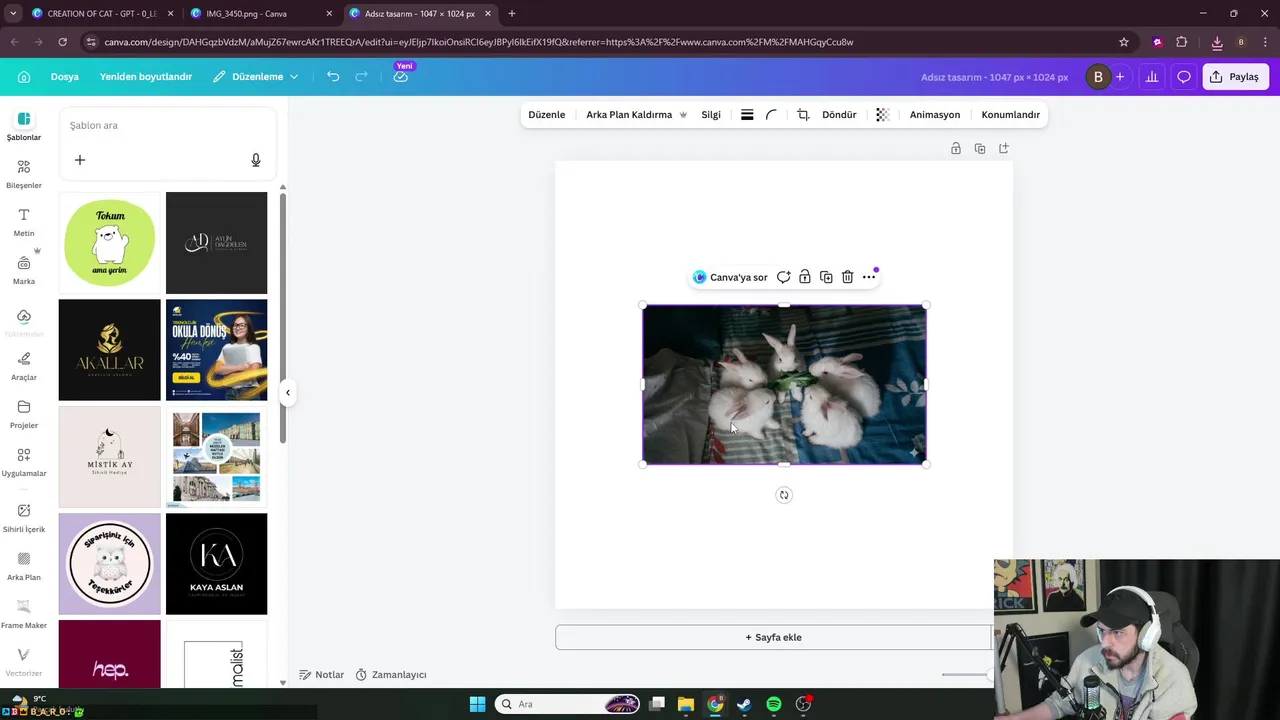Open the Dosya menu
Screen dimensions: 1280x720
pyautogui.click(x=65, y=77)
